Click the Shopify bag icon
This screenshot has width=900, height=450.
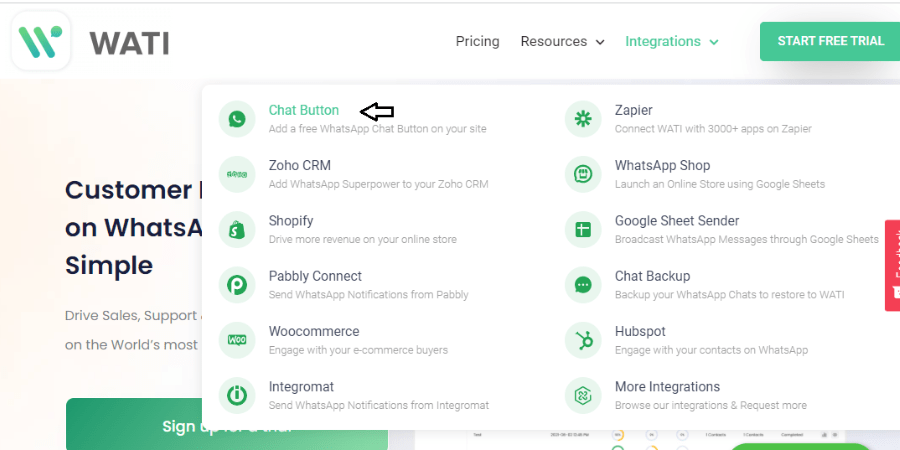tap(236, 230)
